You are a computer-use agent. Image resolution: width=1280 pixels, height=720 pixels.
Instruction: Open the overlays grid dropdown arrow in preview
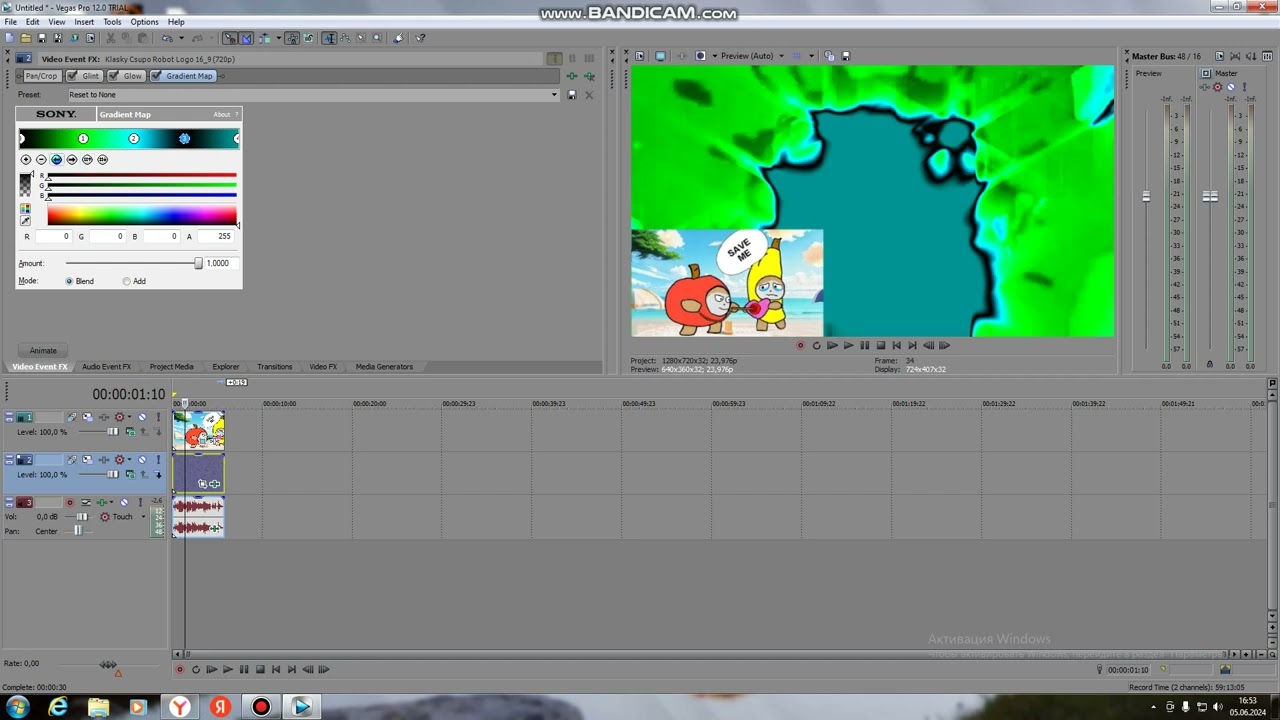click(812, 56)
